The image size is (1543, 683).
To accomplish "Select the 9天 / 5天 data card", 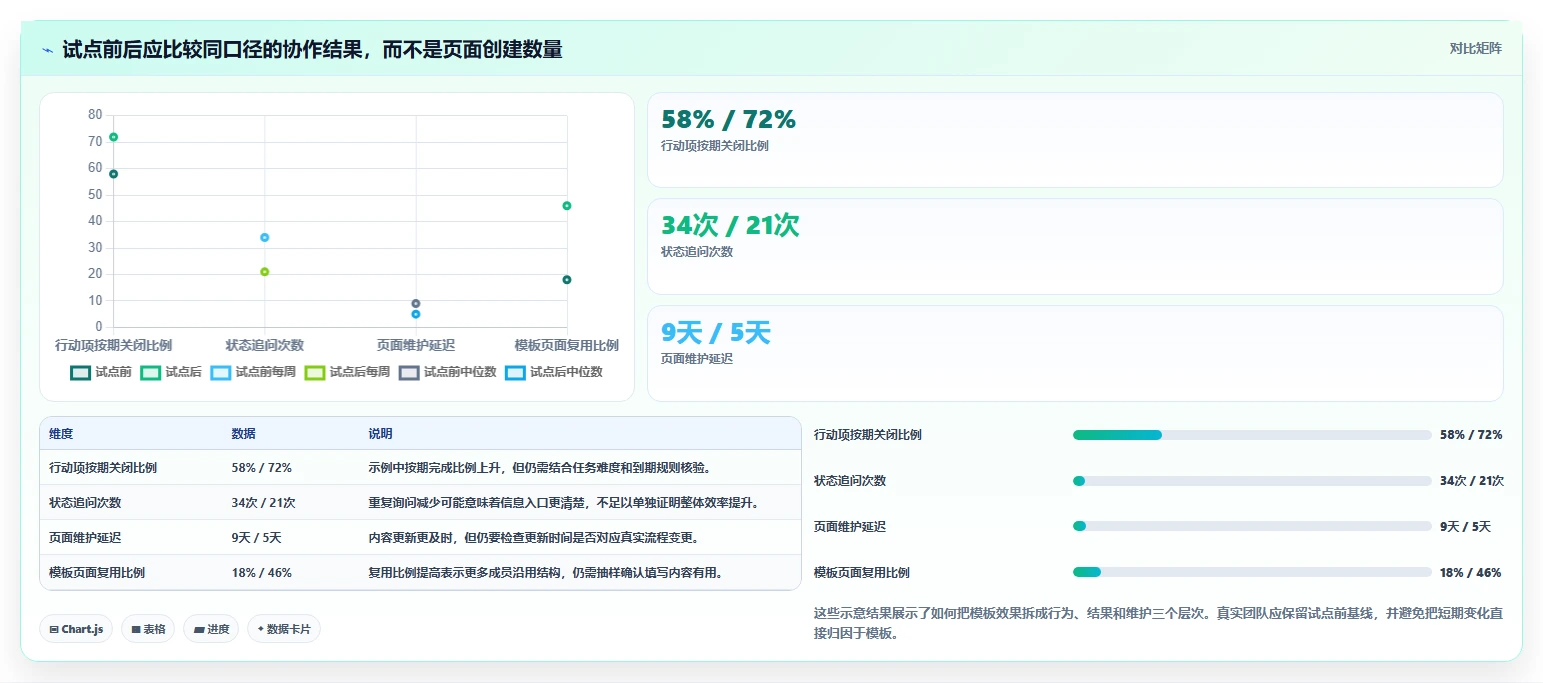I will (1075, 353).
